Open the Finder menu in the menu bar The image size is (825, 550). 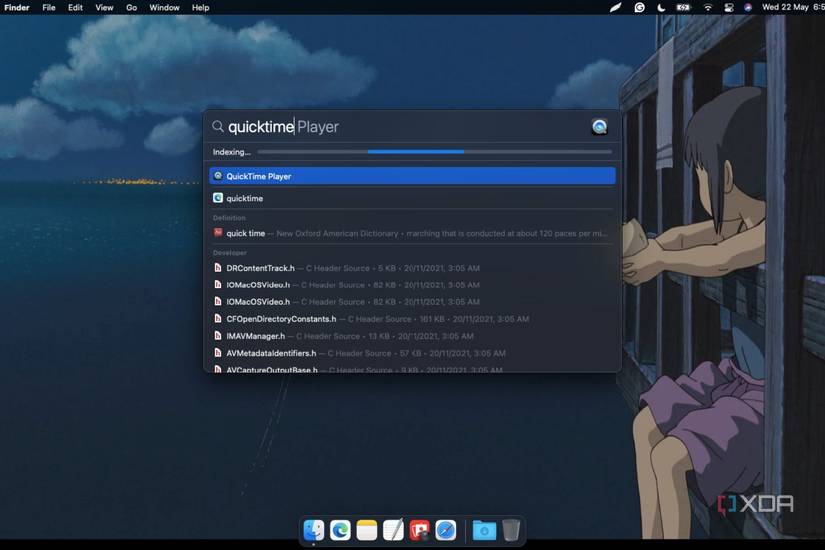coord(17,7)
